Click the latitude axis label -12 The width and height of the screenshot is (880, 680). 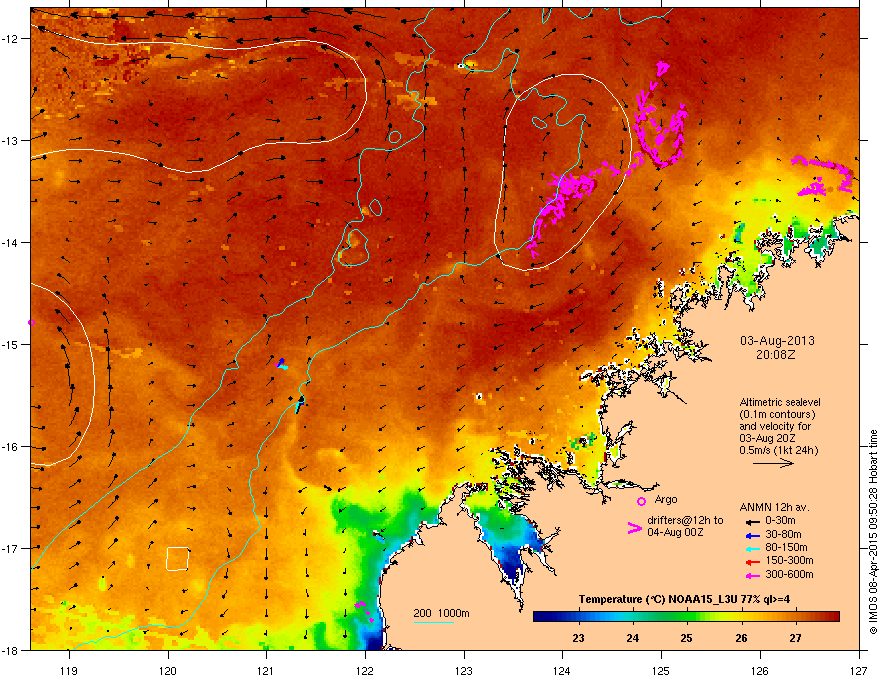11,39
